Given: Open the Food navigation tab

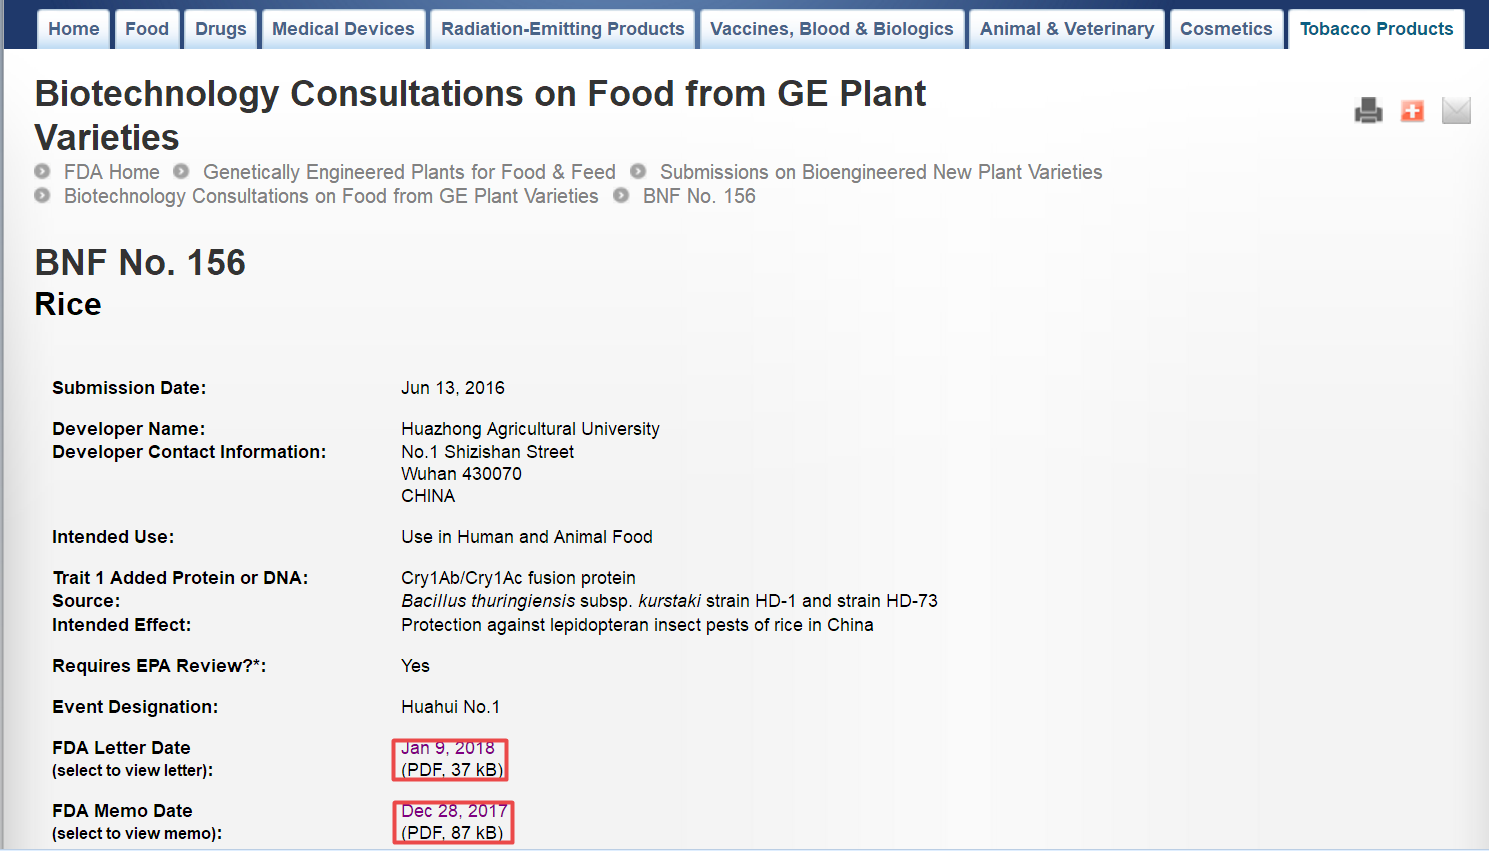Looking at the screenshot, I should pos(147,29).
